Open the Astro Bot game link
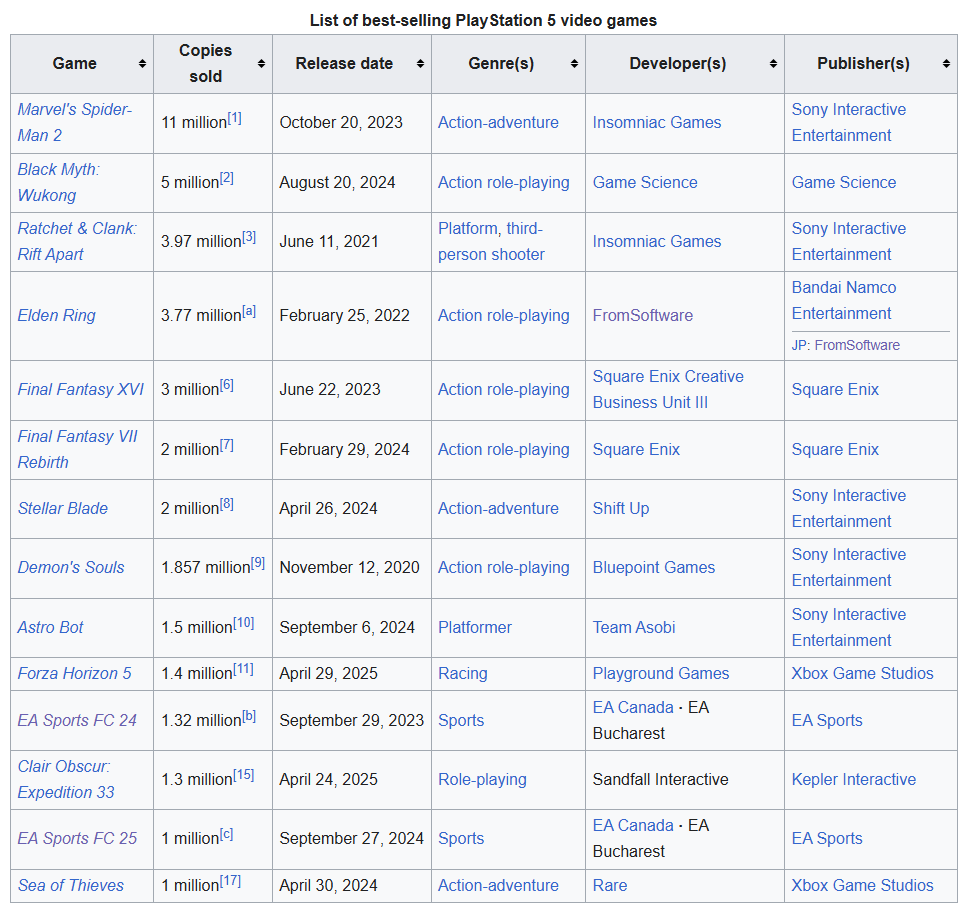 coord(50,628)
